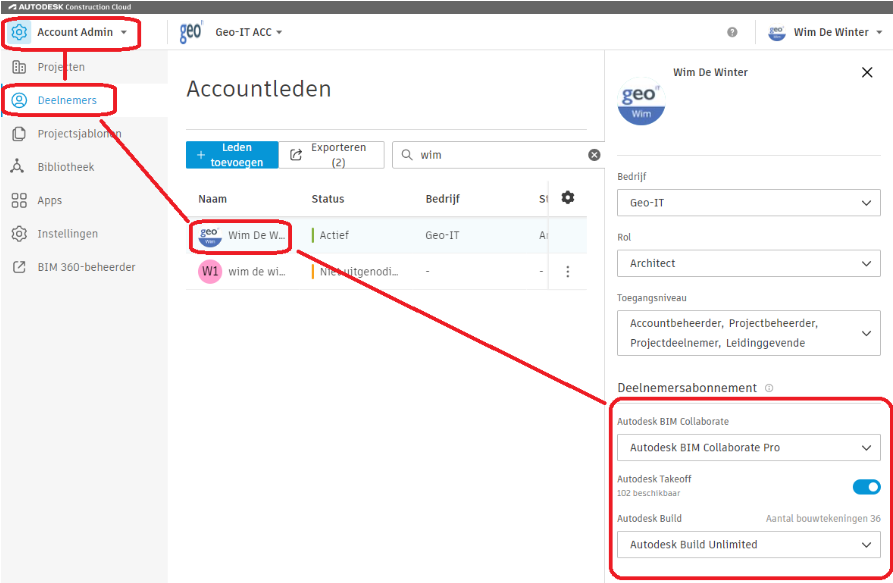893x583 pixels.
Task: Open table column settings gear
Action: click(568, 198)
